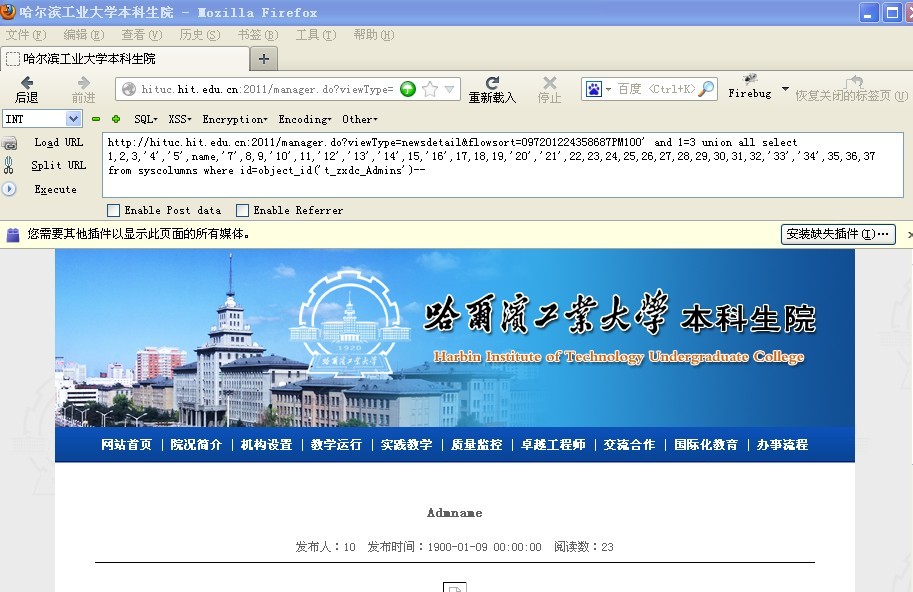Toggle the Enable Referrer checkbox
The width and height of the screenshot is (913, 592).
tap(242, 210)
